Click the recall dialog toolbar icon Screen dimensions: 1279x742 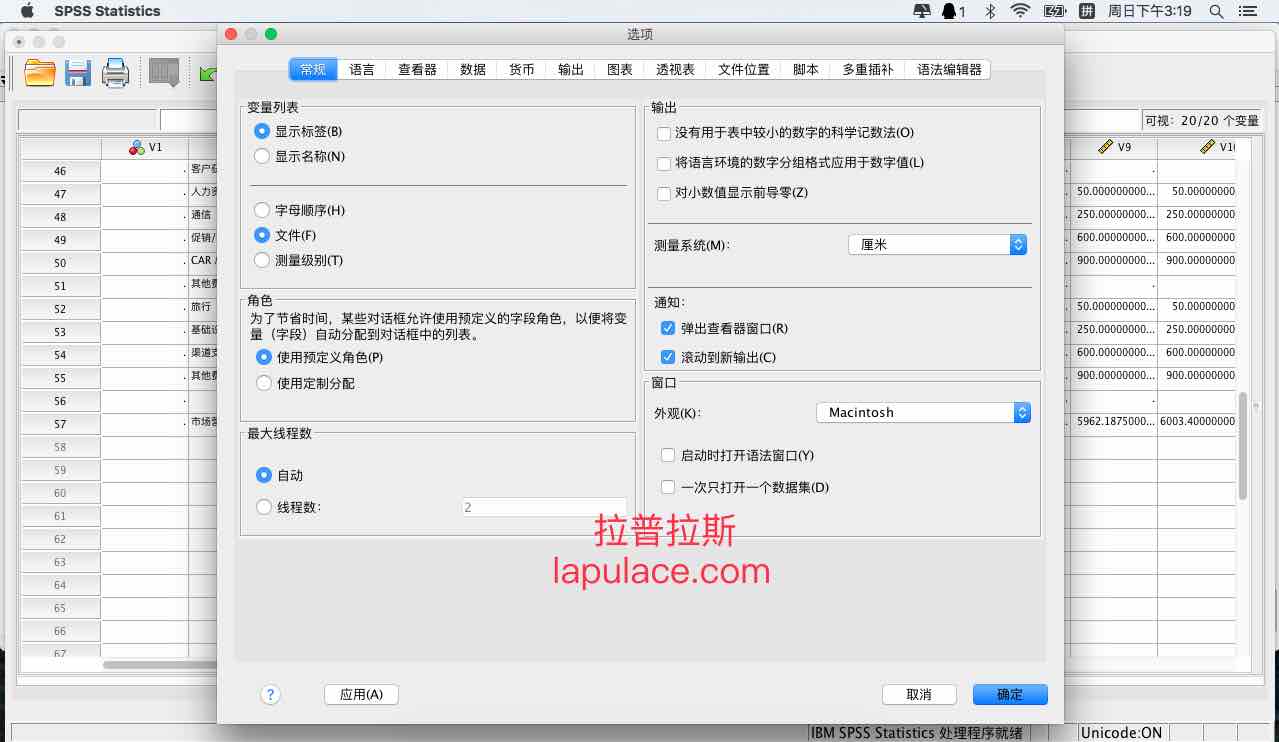[x=164, y=72]
